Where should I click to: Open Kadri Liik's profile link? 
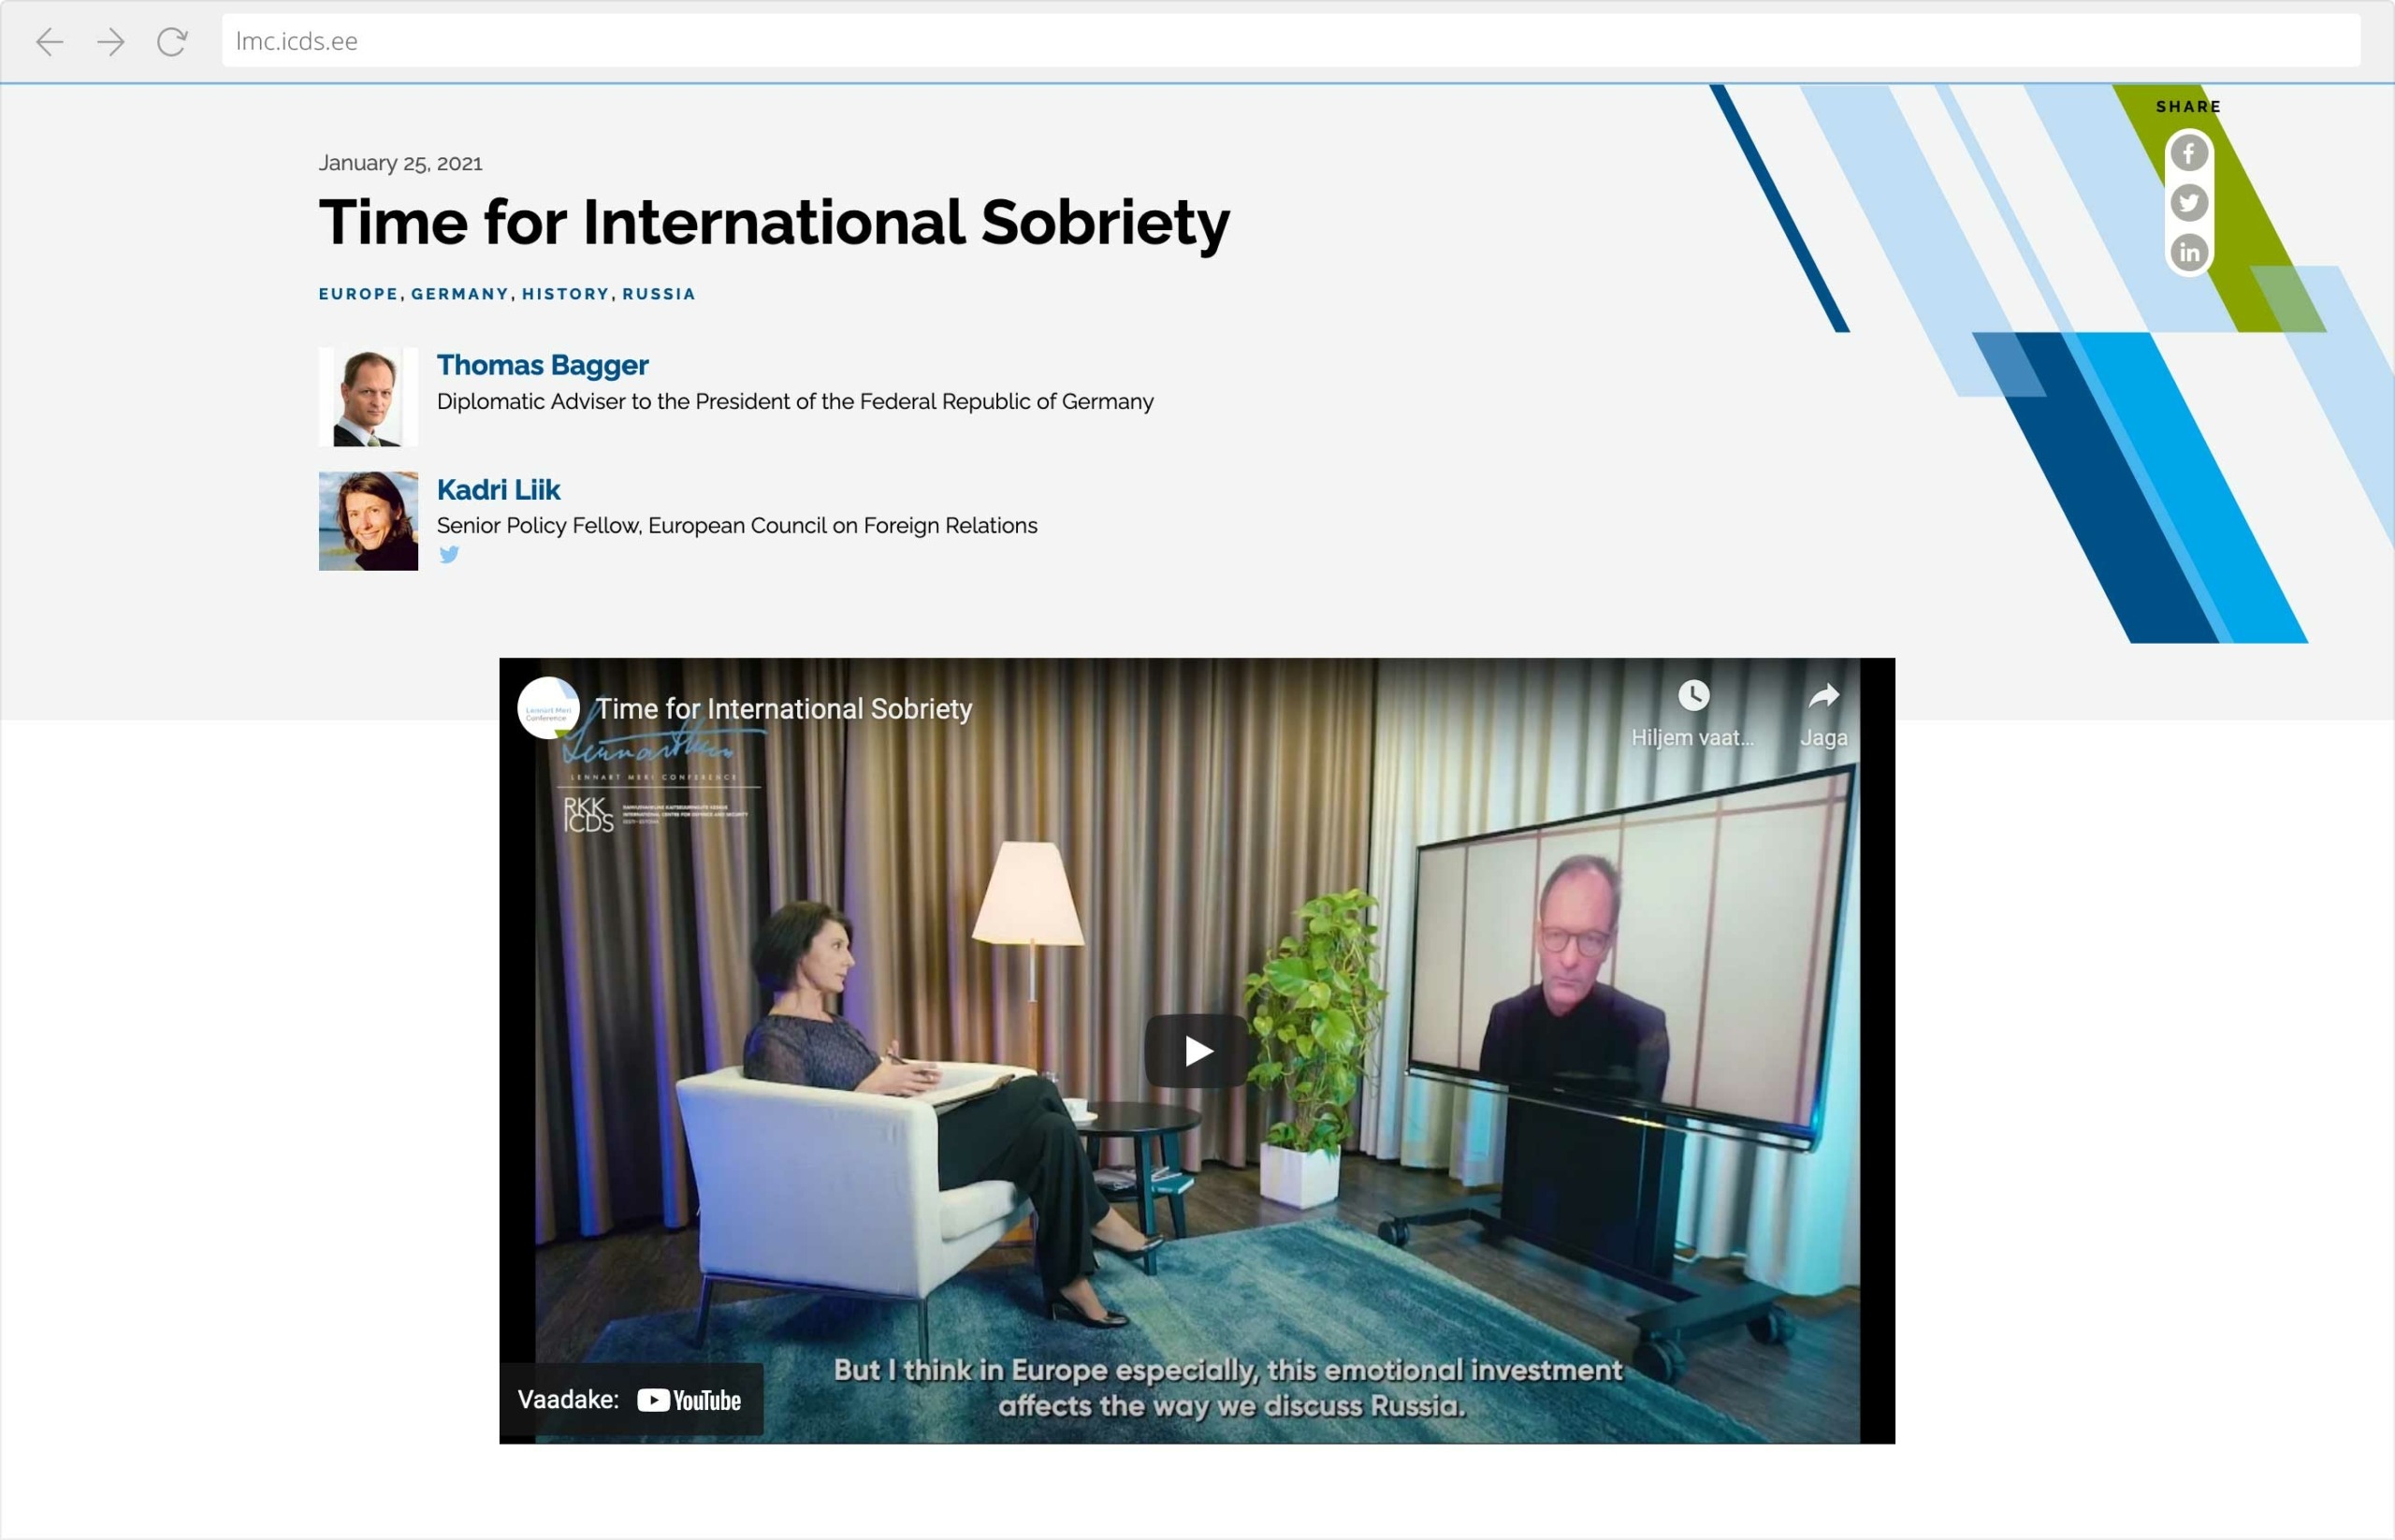pyautogui.click(x=499, y=490)
